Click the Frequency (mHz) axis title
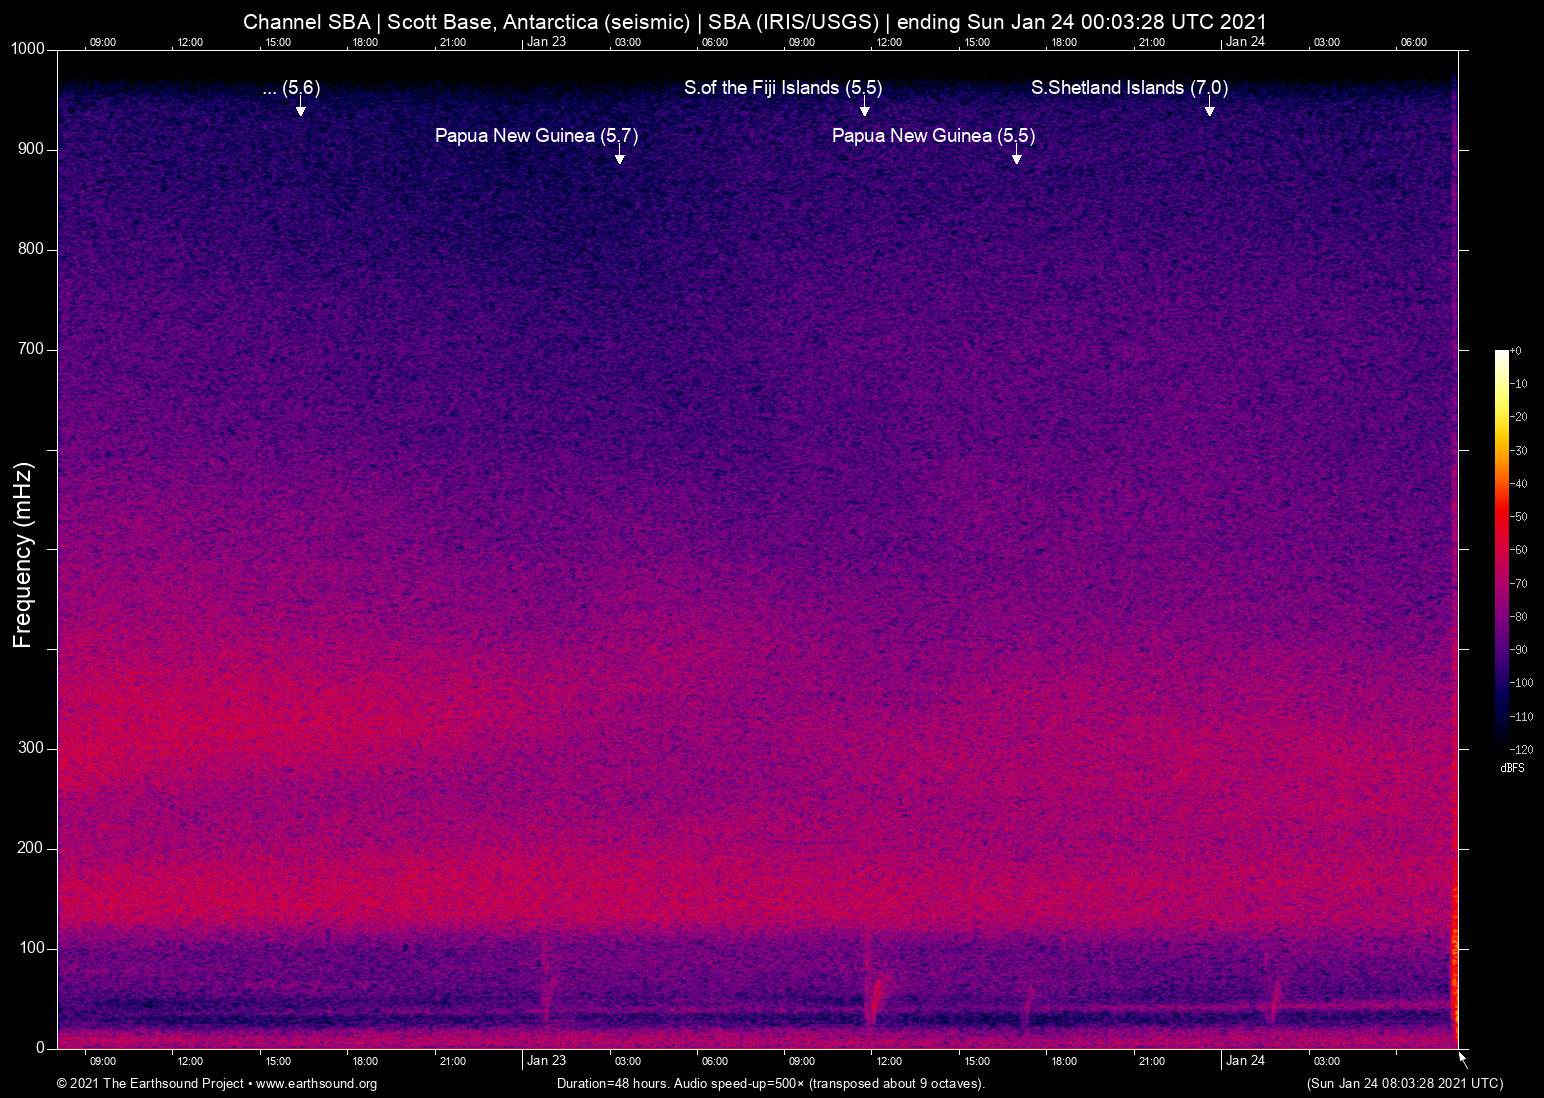Image resolution: width=1544 pixels, height=1098 pixels. (x=23, y=555)
